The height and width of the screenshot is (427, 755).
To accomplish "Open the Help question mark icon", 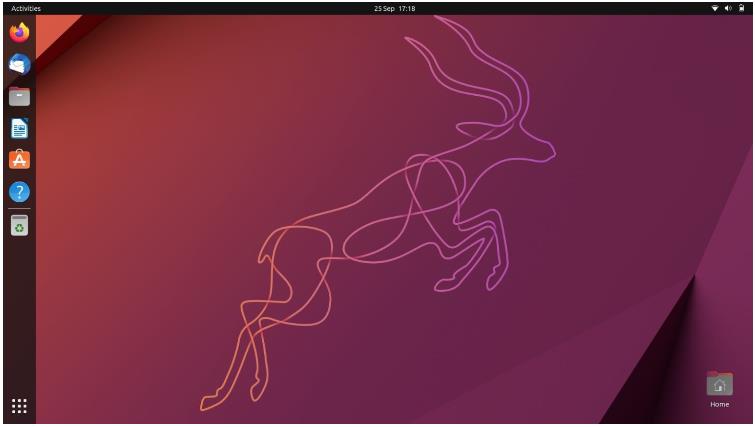I will point(19,192).
